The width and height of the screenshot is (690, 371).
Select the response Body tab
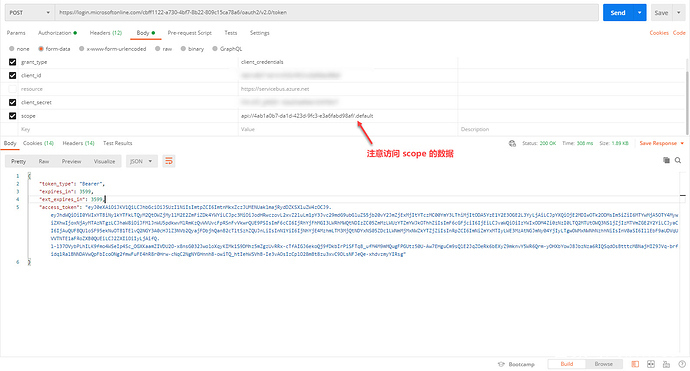10,143
